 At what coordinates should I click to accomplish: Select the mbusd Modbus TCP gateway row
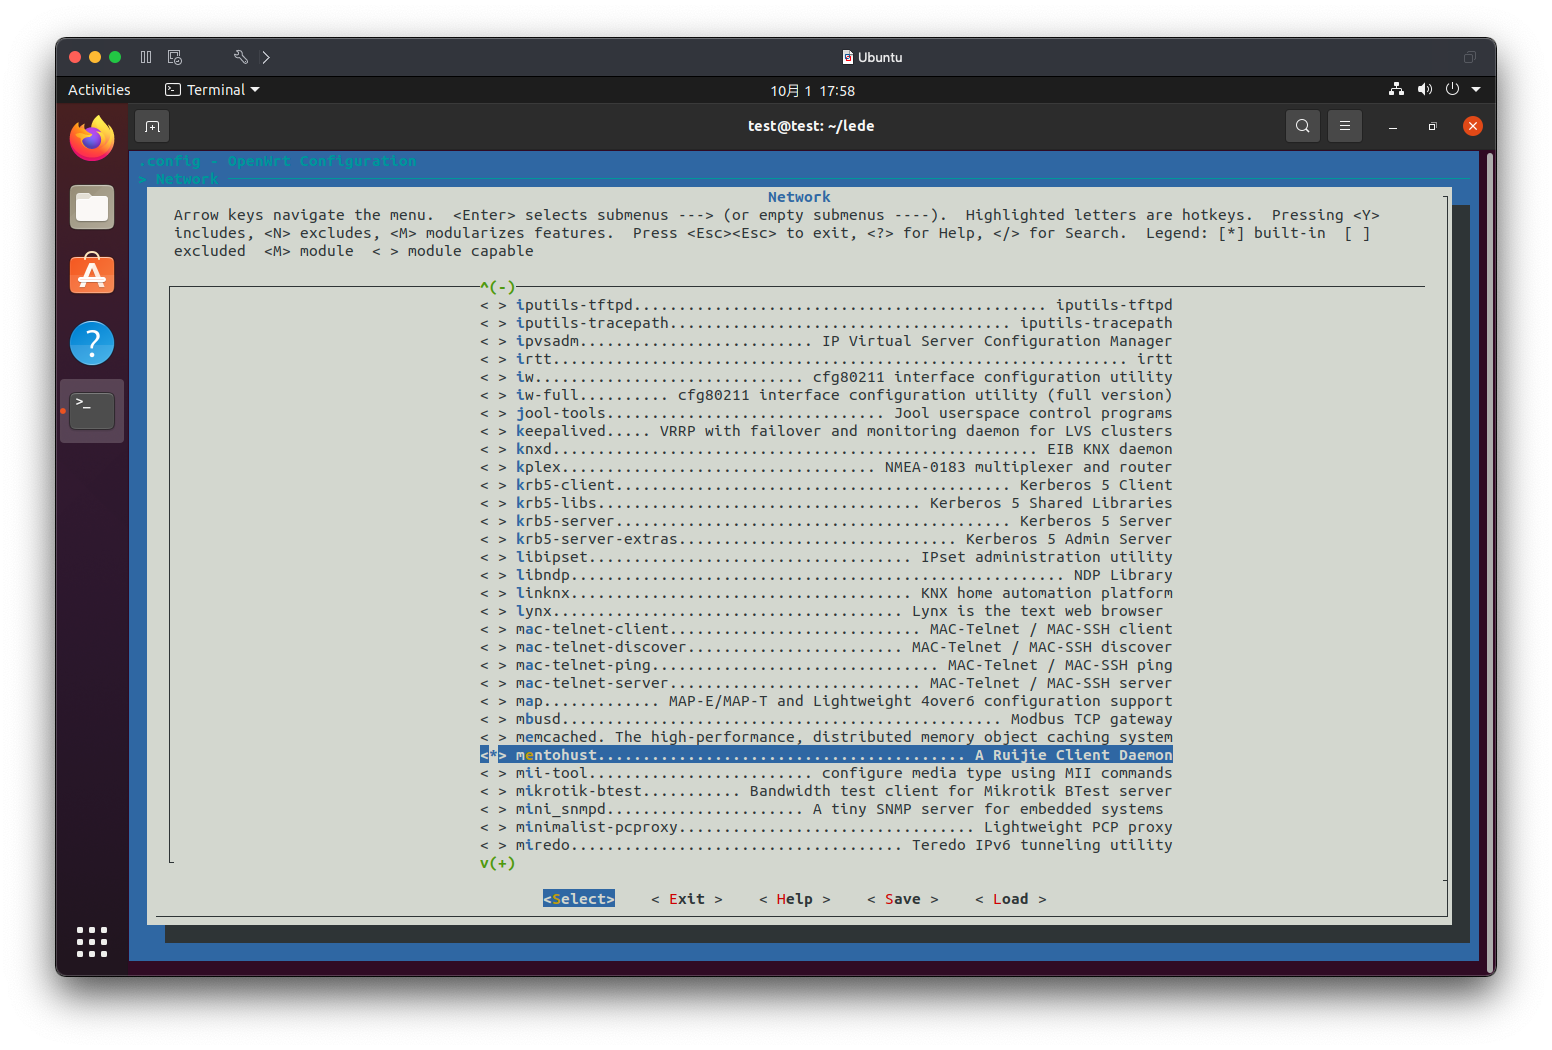[826, 719]
